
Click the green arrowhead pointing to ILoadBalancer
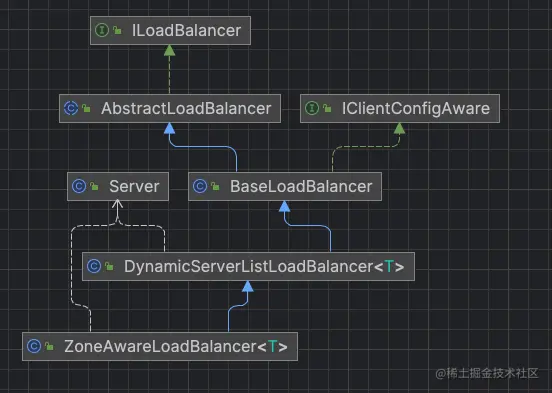[169, 50]
